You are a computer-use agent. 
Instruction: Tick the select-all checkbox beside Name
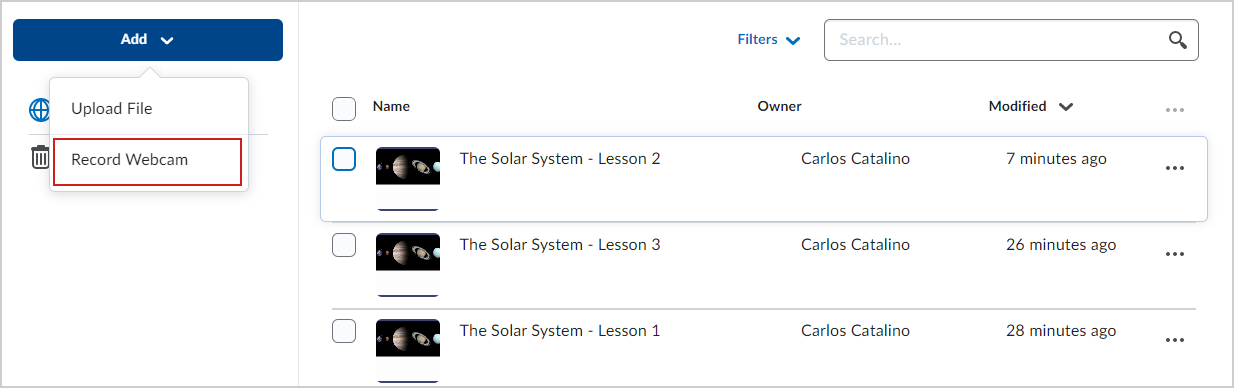(x=344, y=108)
